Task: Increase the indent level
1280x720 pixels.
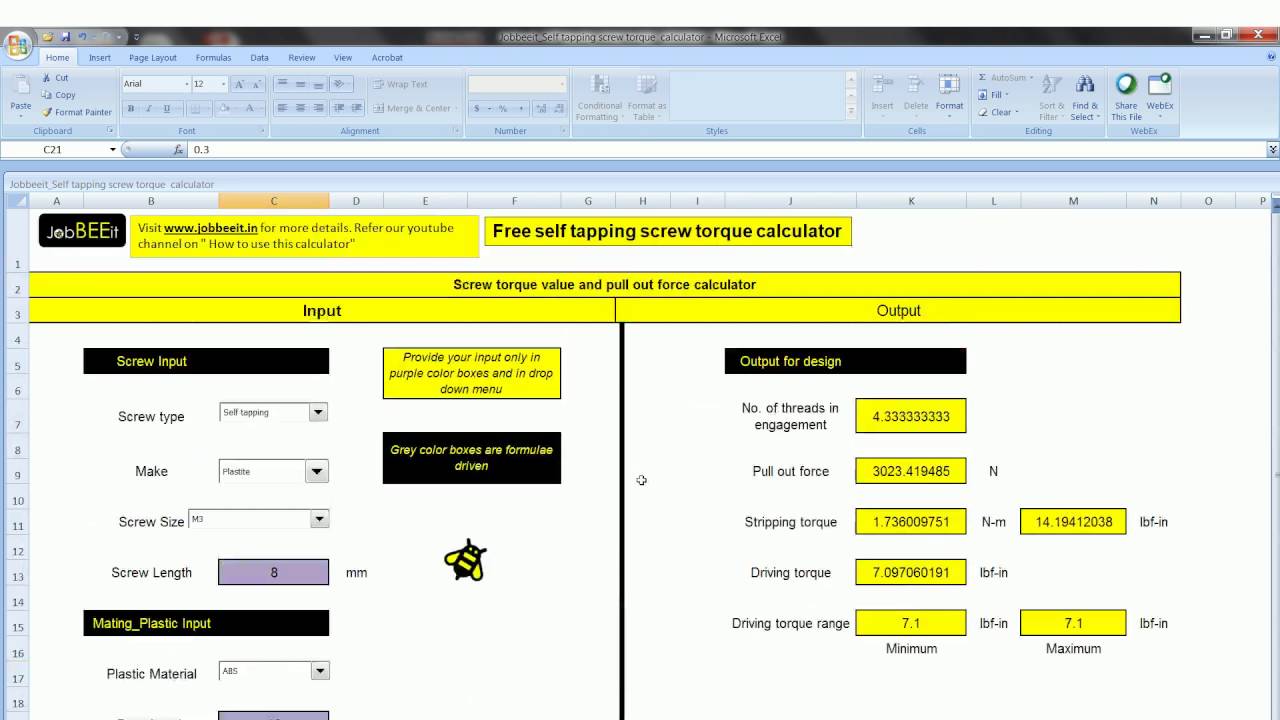Action: (x=356, y=108)
